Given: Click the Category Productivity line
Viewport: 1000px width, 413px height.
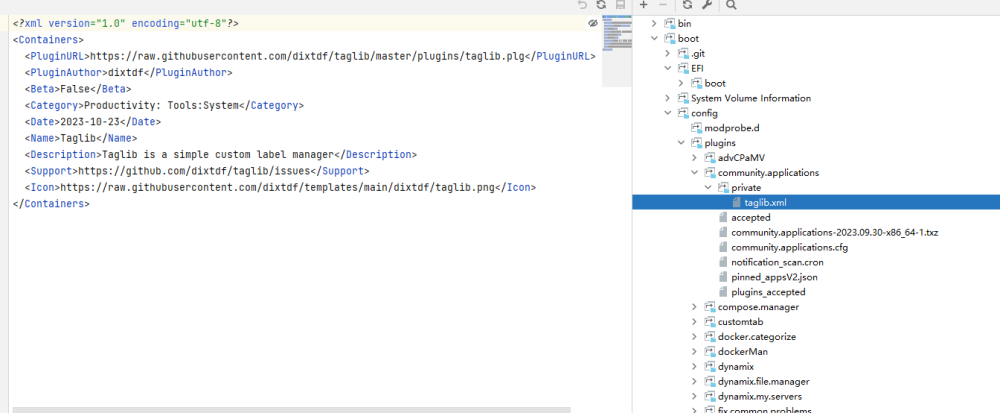Looking at the screenshot, I should point(165,105).
